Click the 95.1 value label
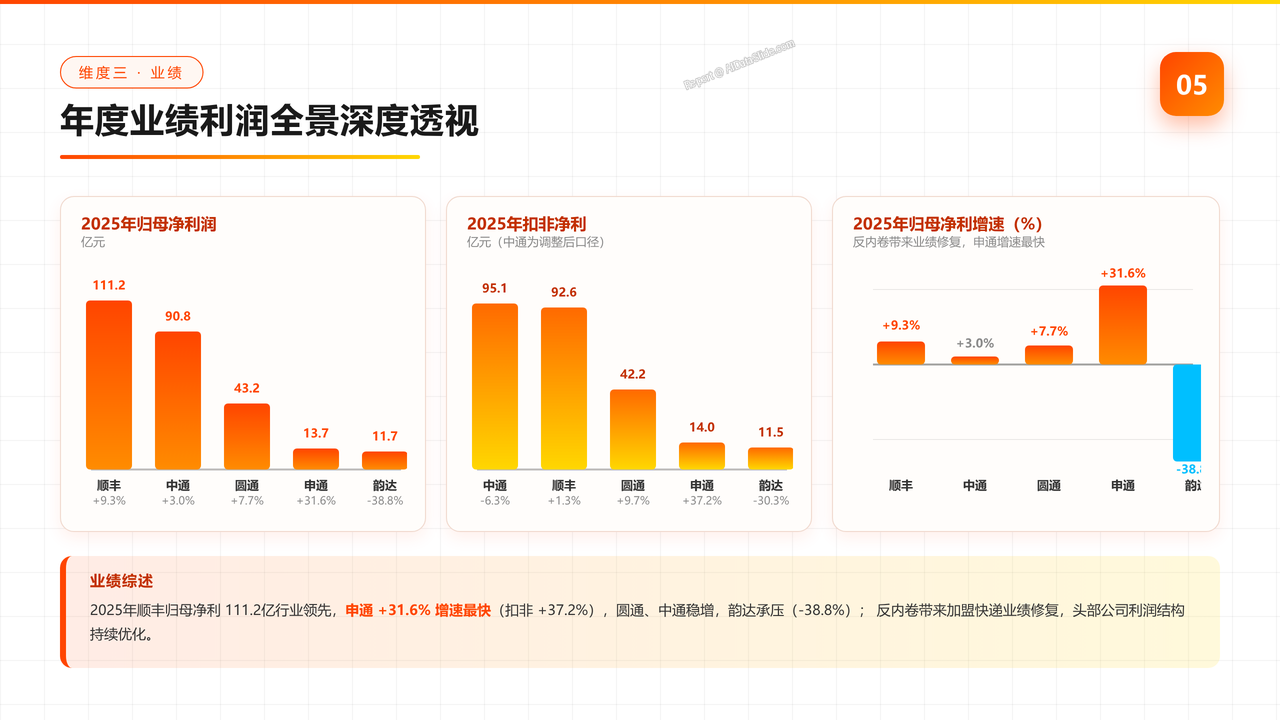 point(495,288)
